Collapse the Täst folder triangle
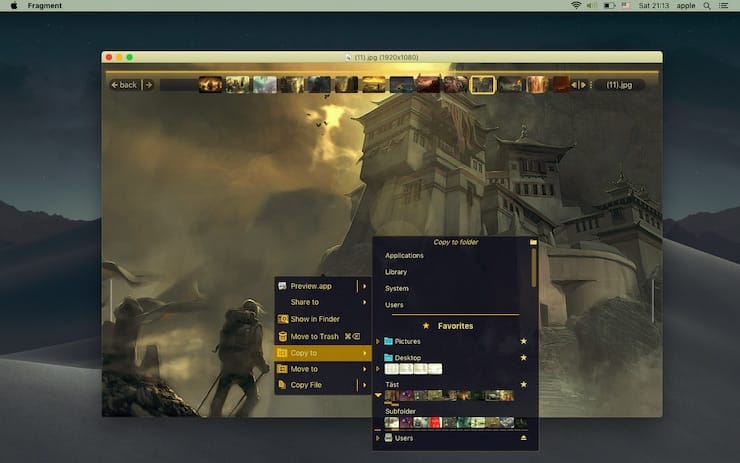Viewport: 740px width, 463px height. click(378, 395)
